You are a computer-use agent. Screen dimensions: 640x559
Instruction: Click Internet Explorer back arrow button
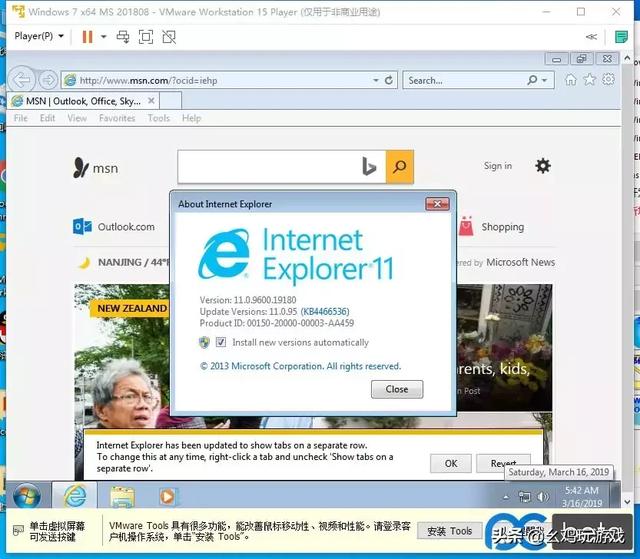(21, 80)
